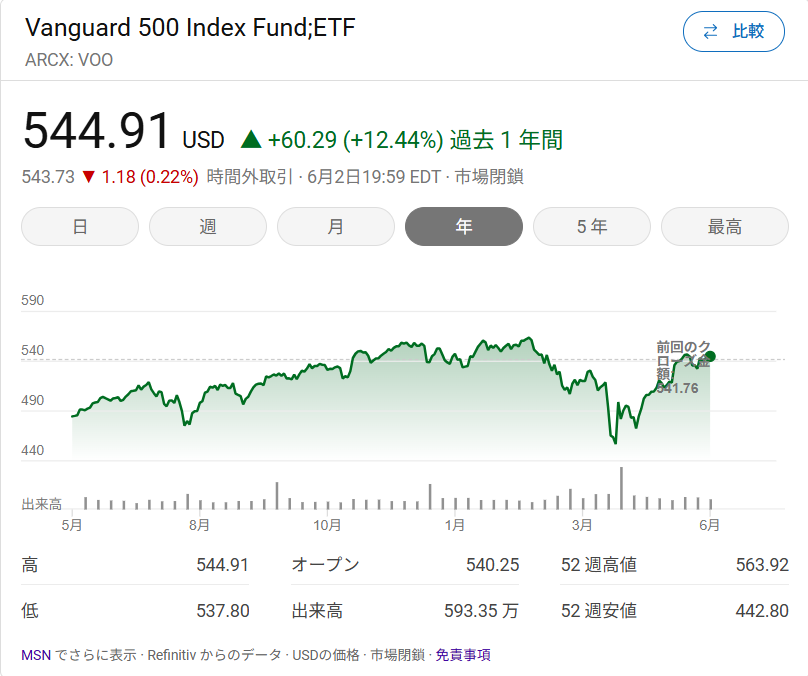Screen dimensions: 808x676
Task: Select the 年 time range tab
Action: (464, 227)
